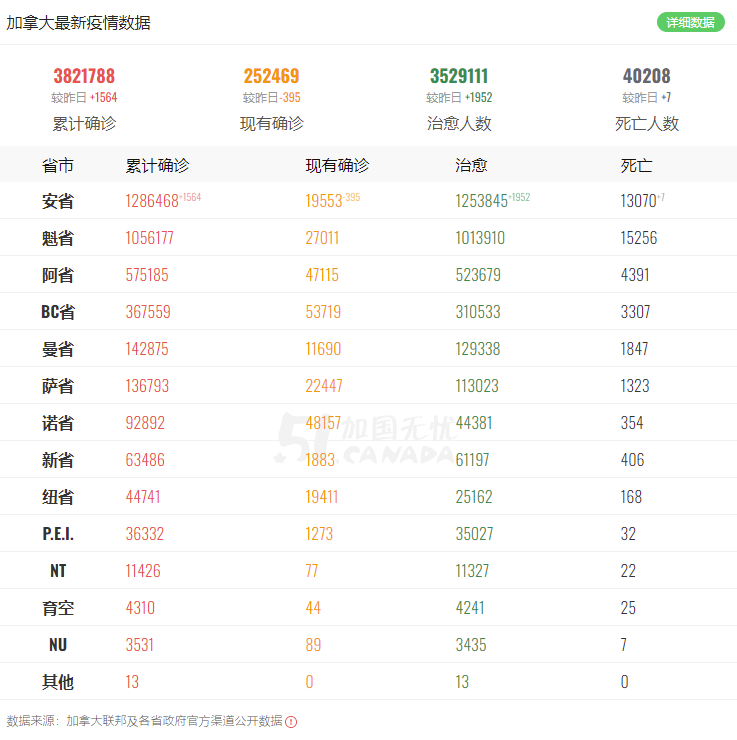The image size is (737, 740).
Task: Click 育空 cumulative cases 4310
Action: pyautogui.click(x=140, y=608)
